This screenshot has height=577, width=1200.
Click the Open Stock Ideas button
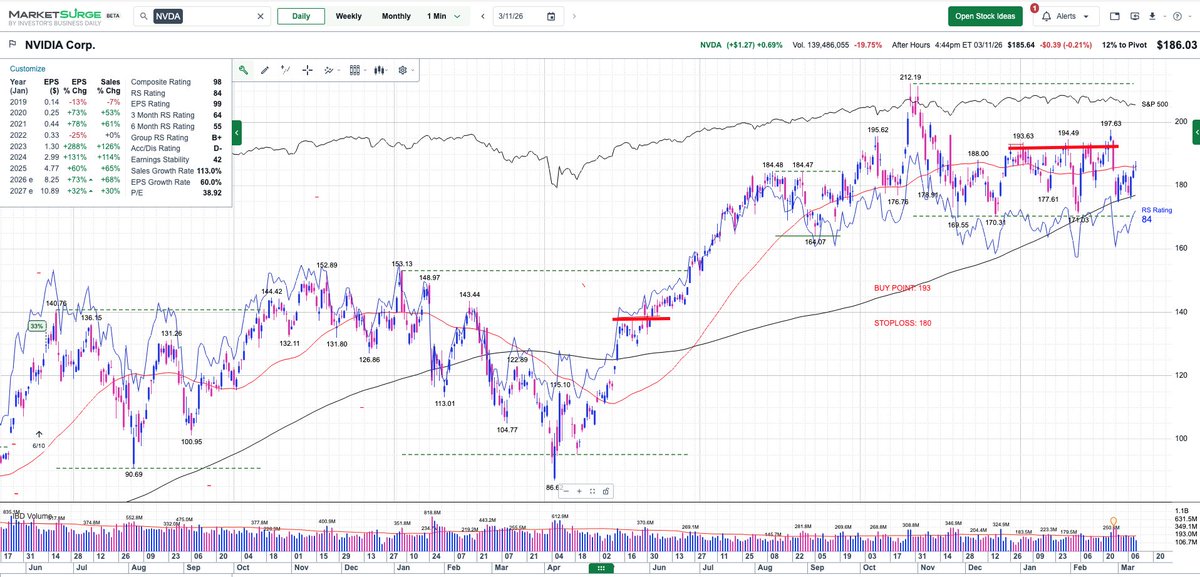tap(985, 17)
